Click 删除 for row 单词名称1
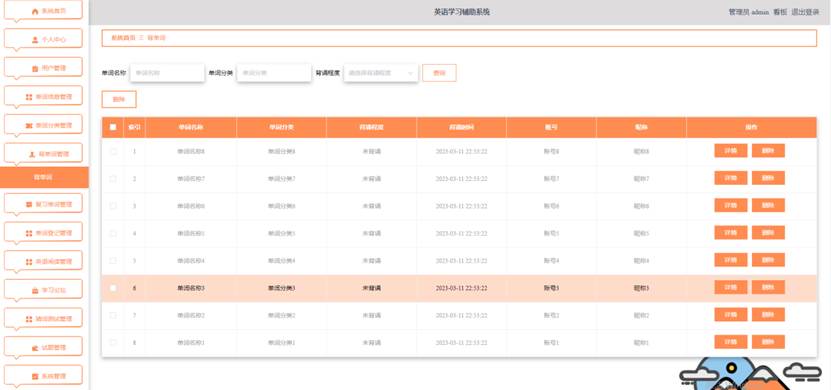This screenshot has width=831, height=390. point(768,342)
